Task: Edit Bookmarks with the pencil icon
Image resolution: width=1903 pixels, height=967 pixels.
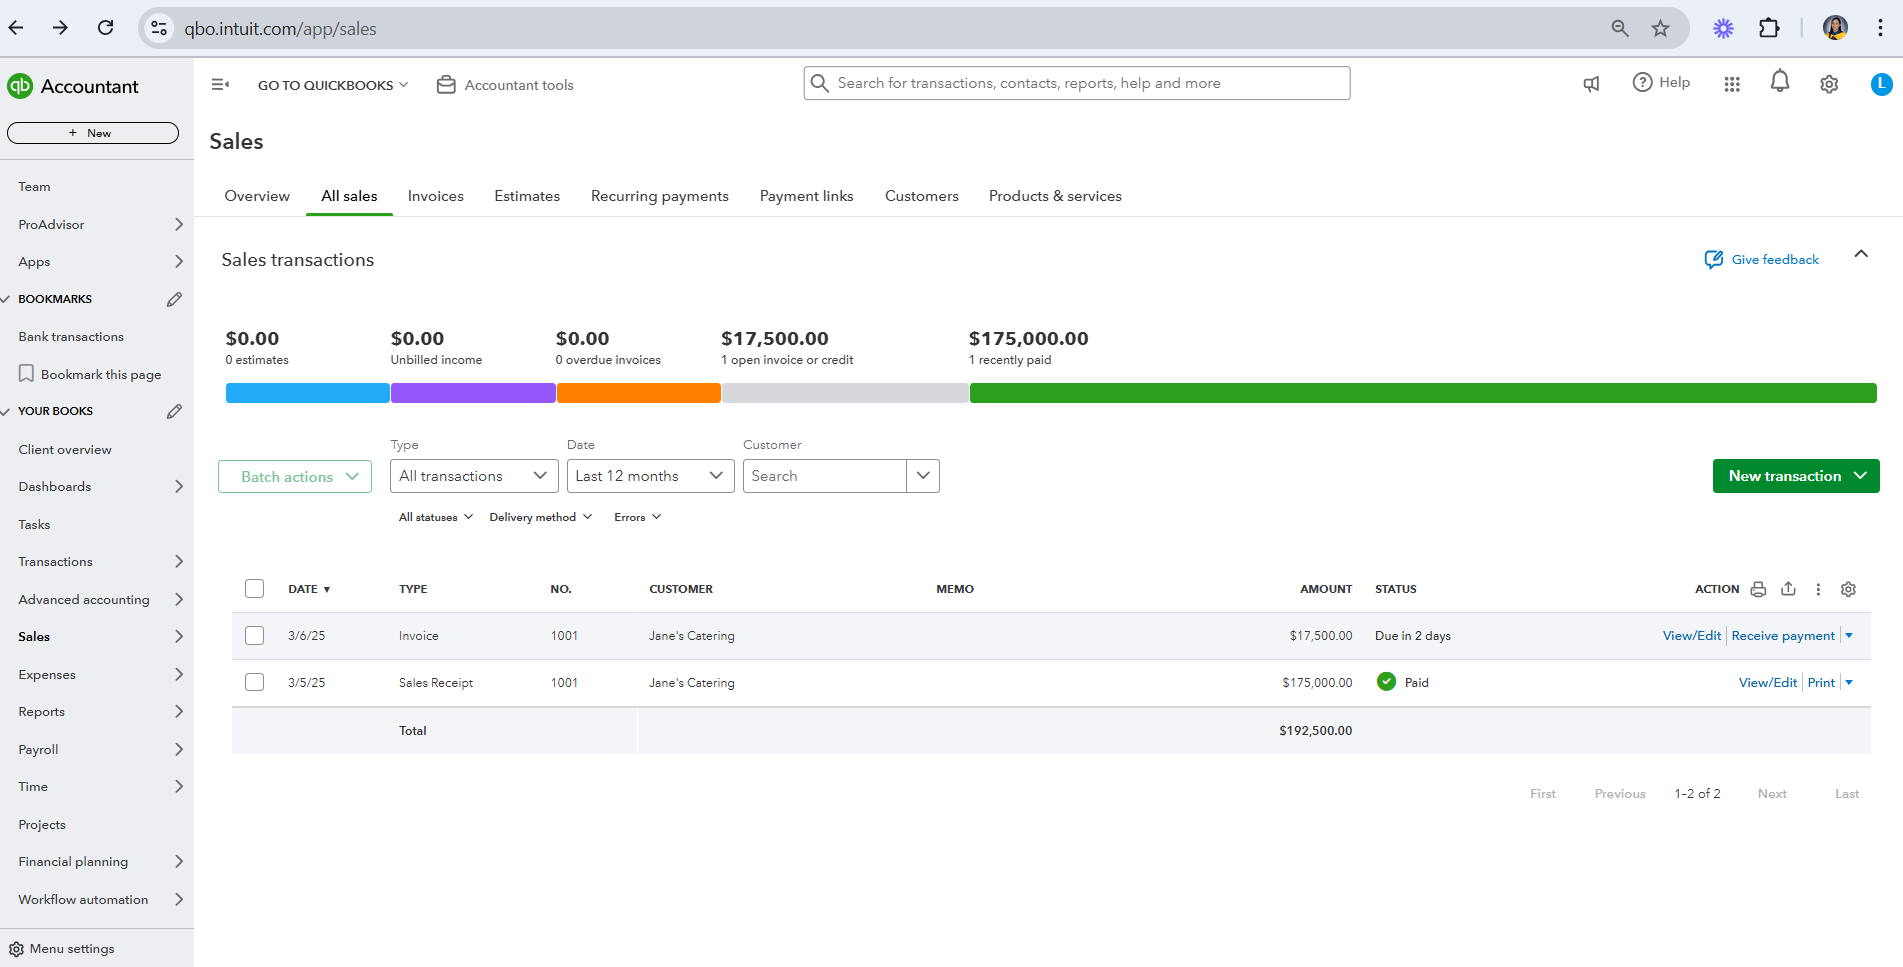Action: coord(174,299)
